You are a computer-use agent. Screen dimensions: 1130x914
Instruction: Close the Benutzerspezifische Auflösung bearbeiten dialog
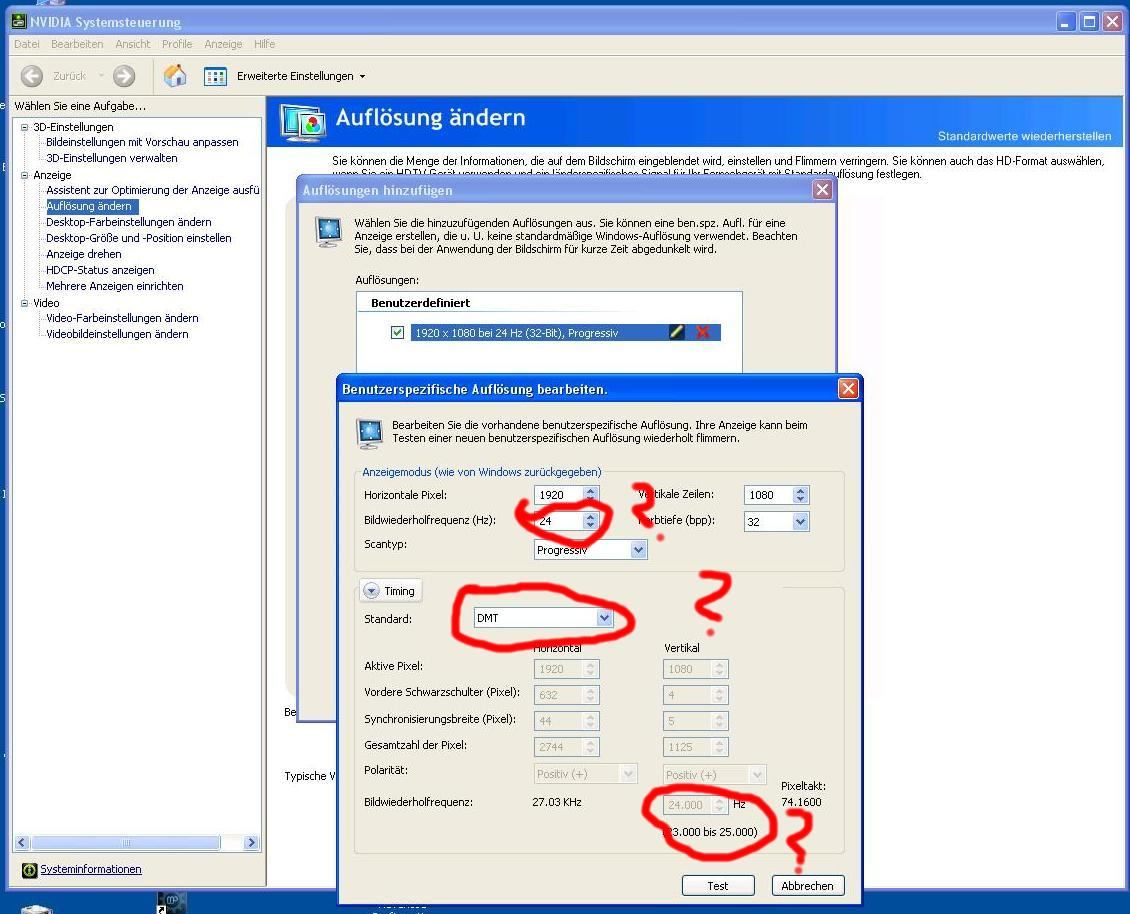click(848, 389)
